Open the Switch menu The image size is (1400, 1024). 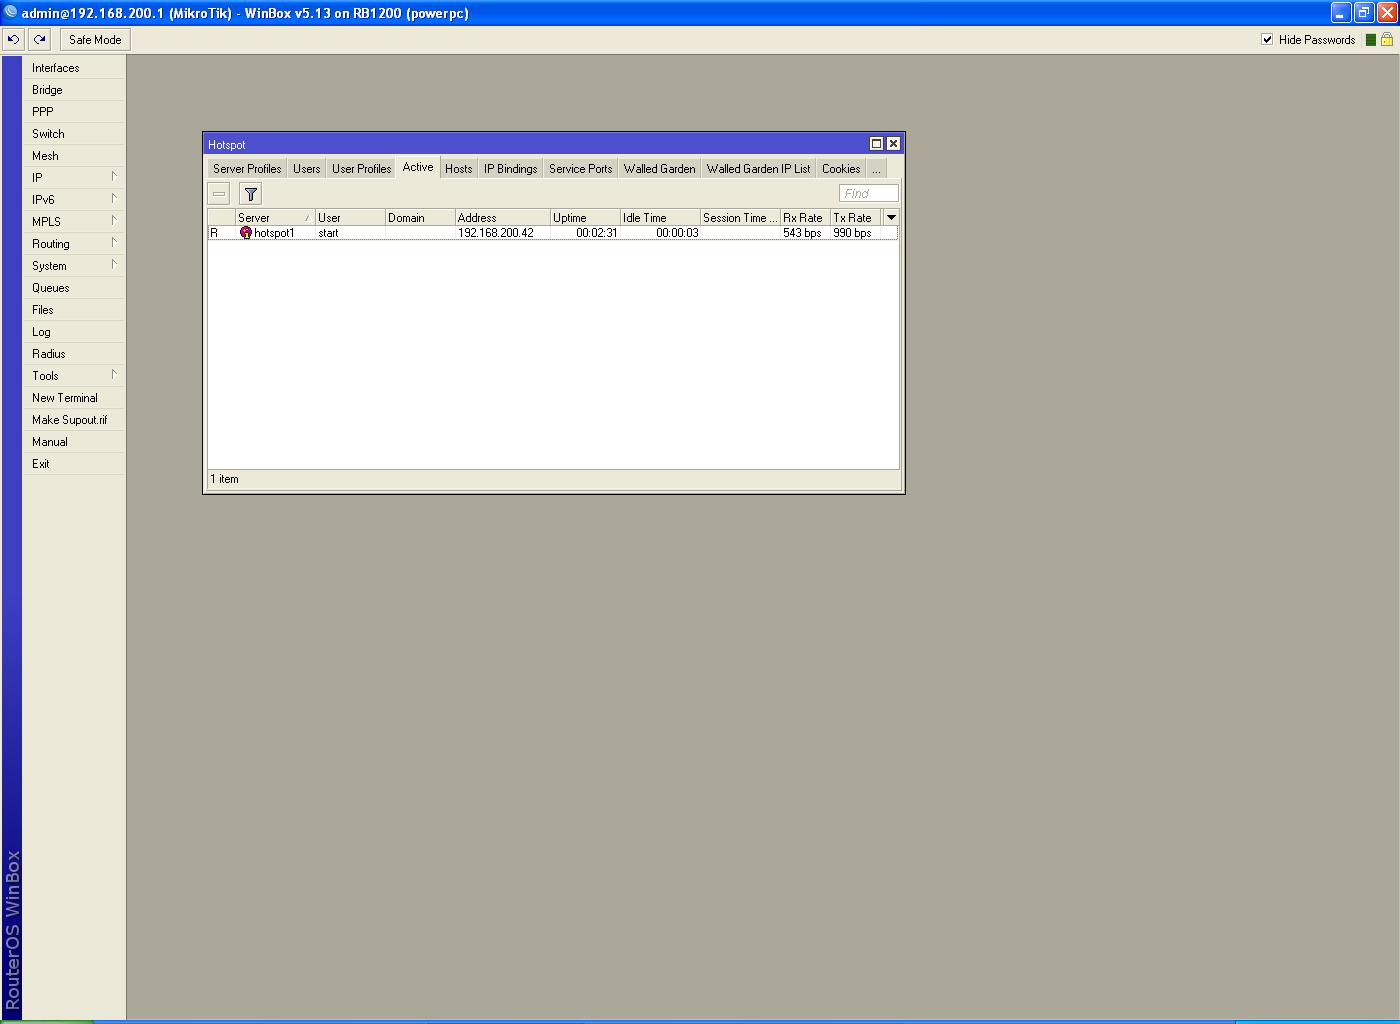74,134
